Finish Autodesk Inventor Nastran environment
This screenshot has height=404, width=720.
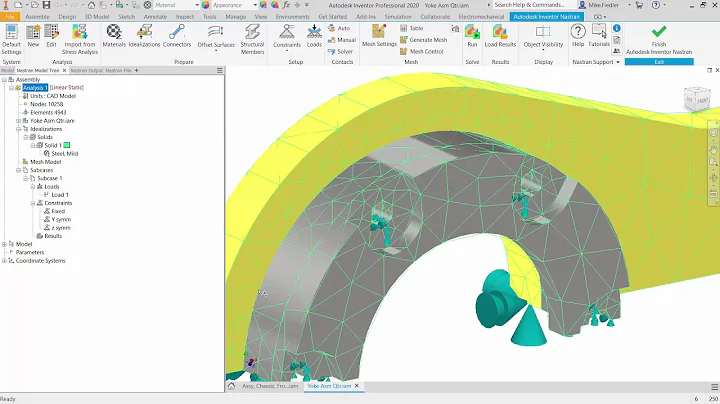[x=659, y=40]
